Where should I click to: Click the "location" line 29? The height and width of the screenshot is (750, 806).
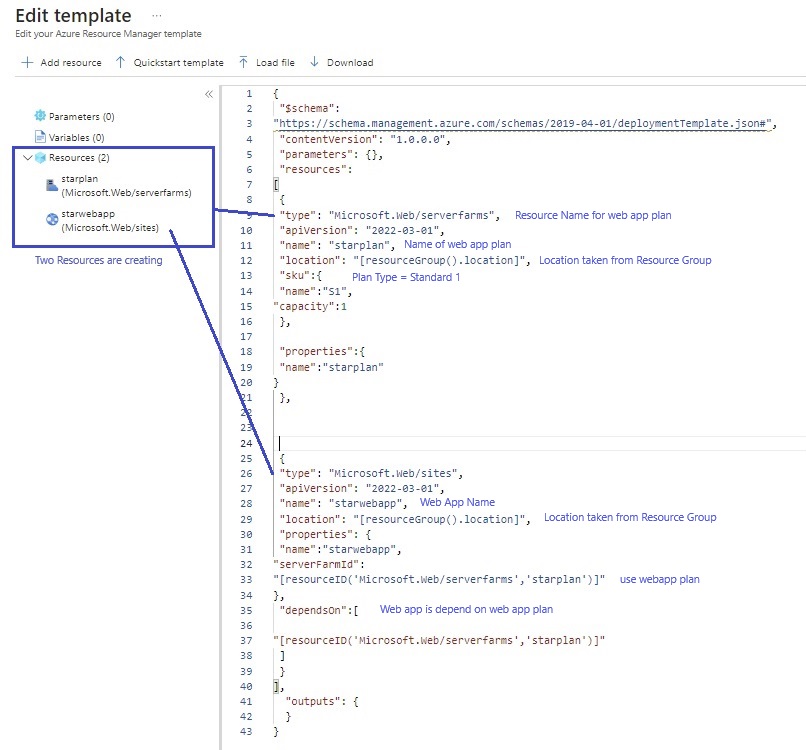pyautogui.click(x=405, y=519)
